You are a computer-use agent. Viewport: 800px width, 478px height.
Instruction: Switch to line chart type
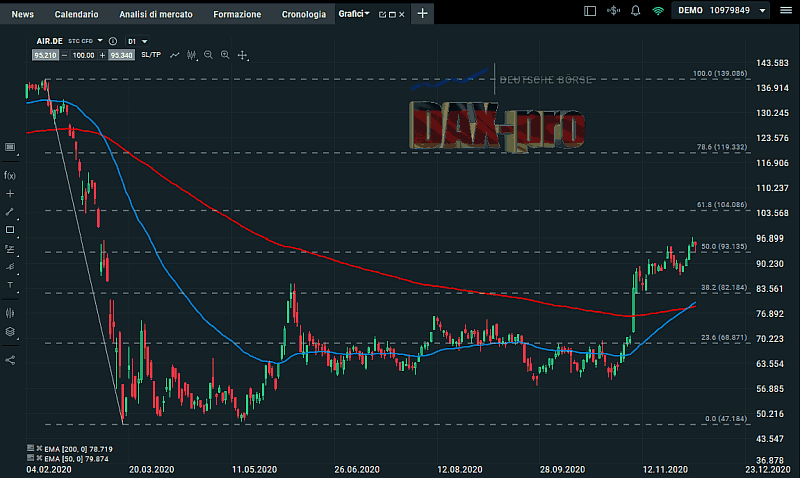pyautogui.click(x=174, y=55)
